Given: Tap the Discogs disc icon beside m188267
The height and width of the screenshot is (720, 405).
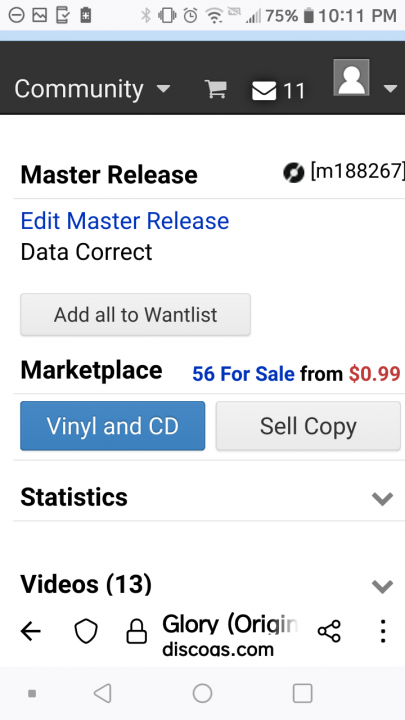Looking at the screenshot, I should pos(293,173).
